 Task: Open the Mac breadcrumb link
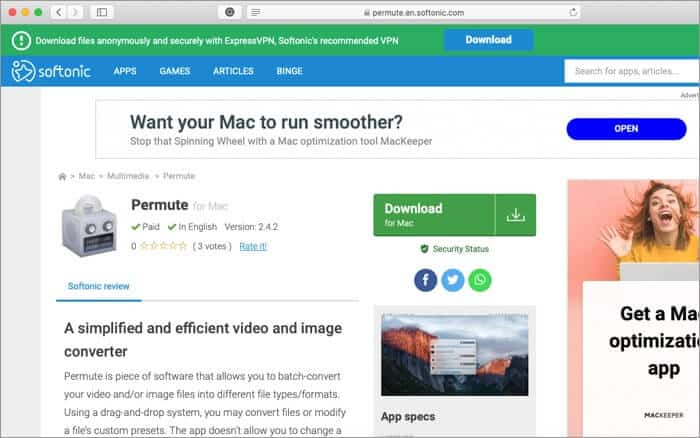point(87,176)
